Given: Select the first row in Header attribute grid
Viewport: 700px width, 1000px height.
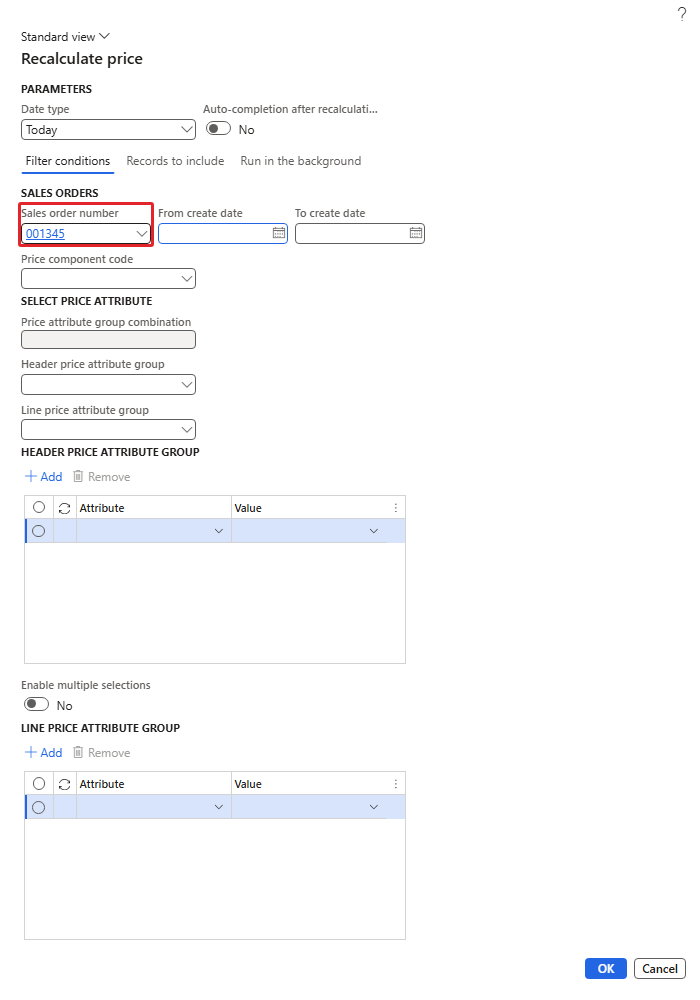Looking at the screenshot, I should [x=38, y=531].
